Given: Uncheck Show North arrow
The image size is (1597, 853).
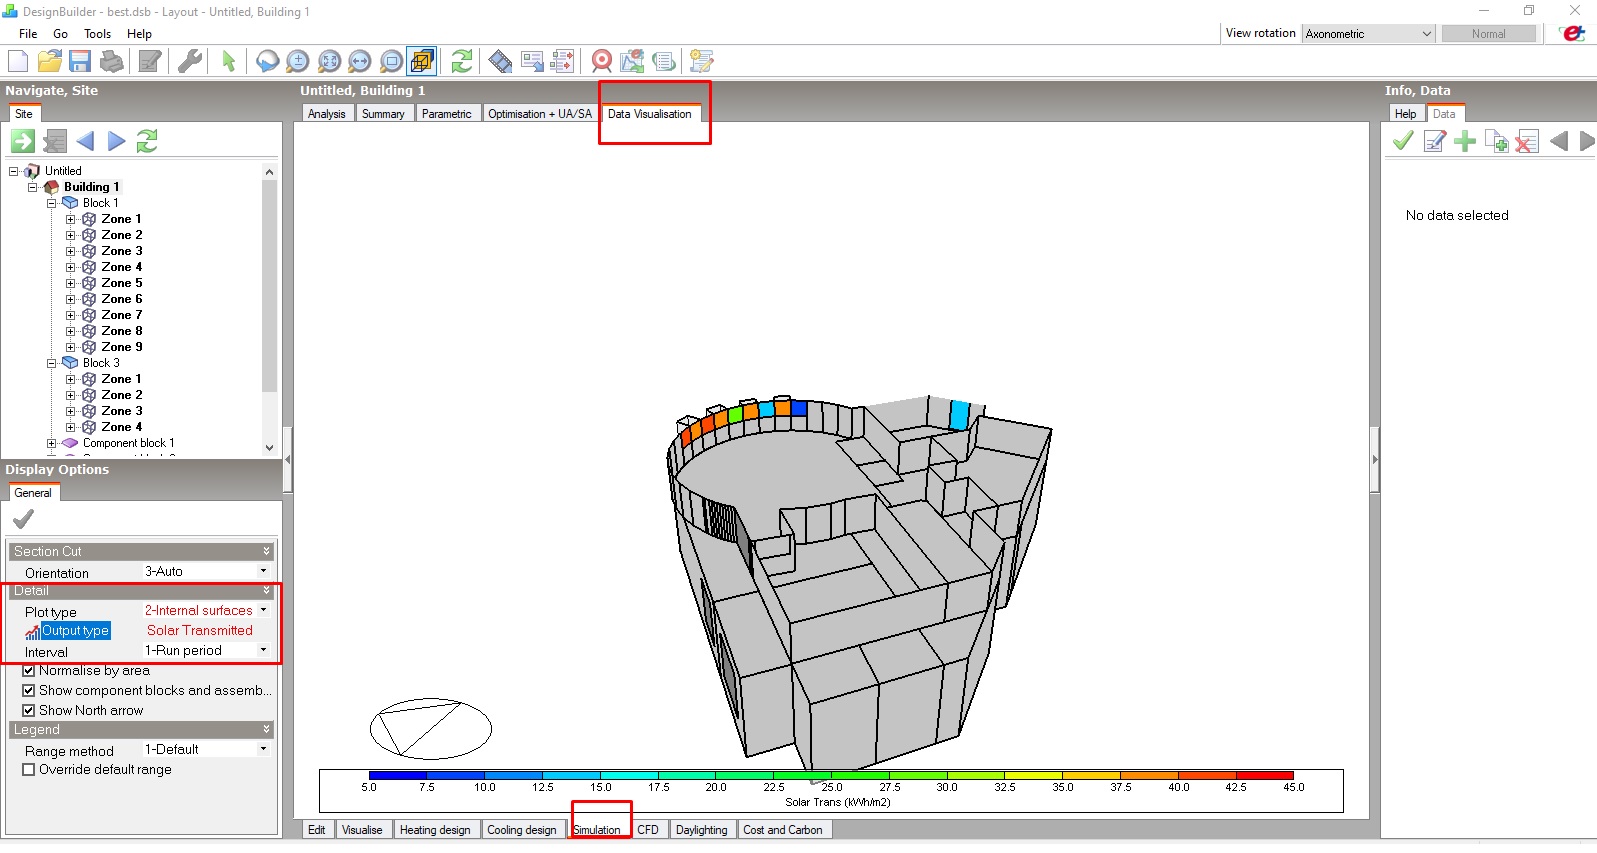Looking at the screenshot, I should click(x=29, y=710).
